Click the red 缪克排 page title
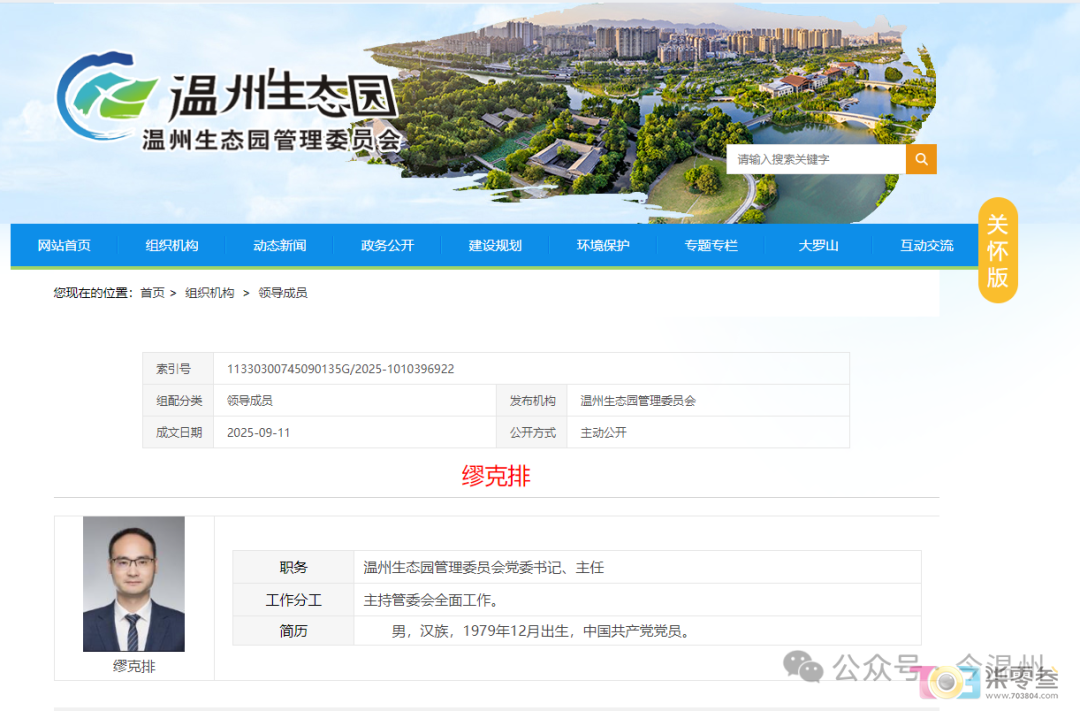 (496, 476)
